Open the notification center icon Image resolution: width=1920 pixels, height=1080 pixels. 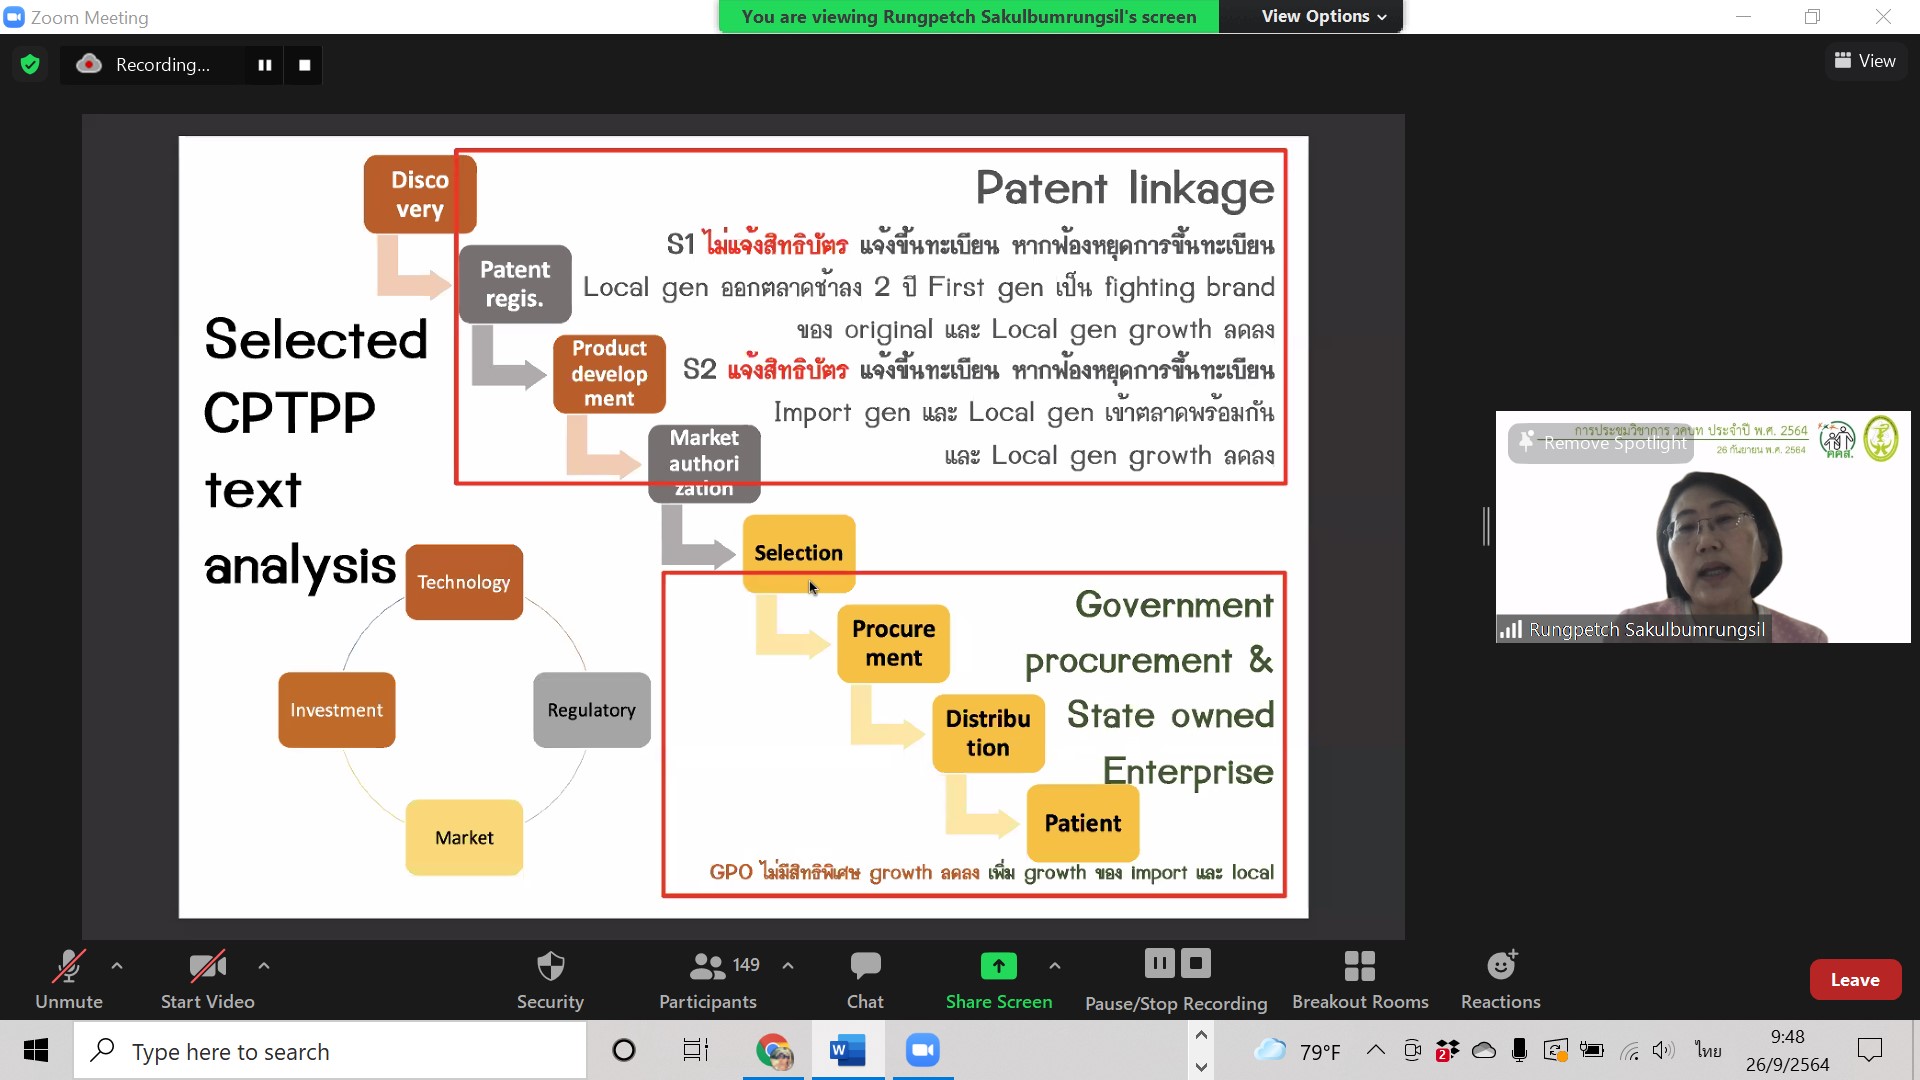(1869, 1050)
